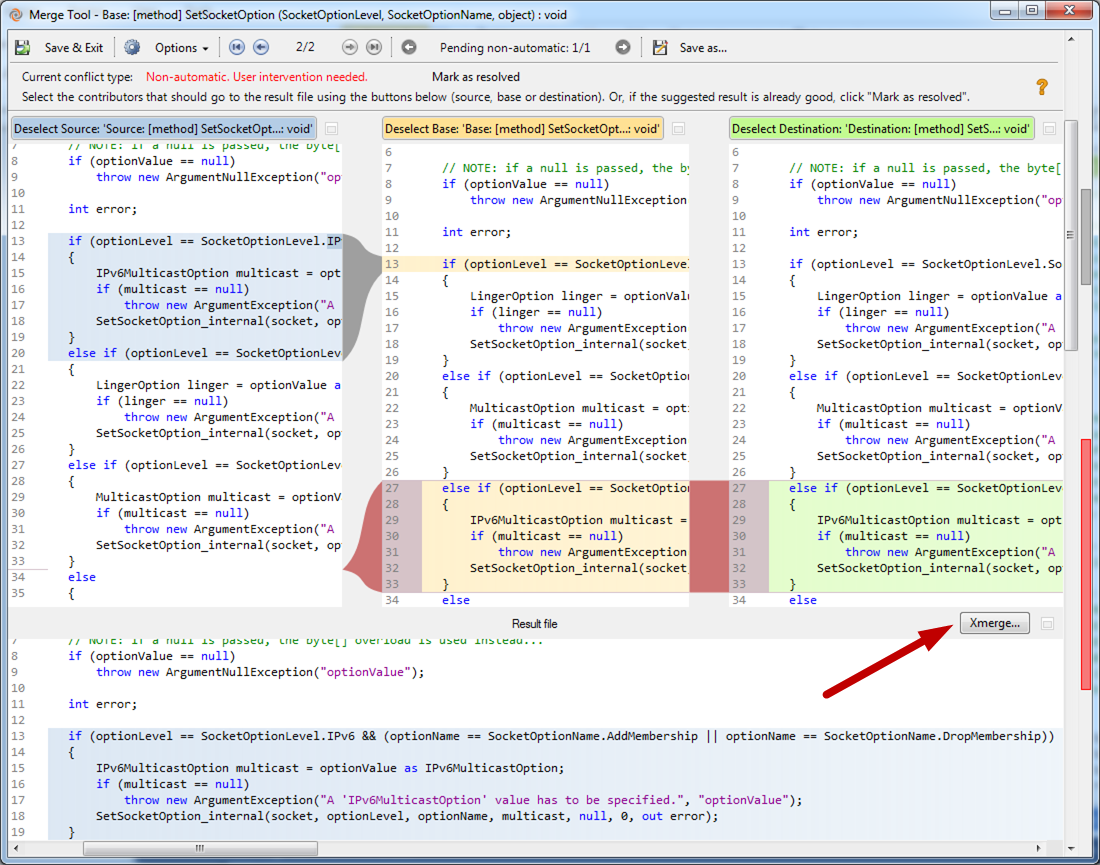The height and width of the screenshot is (865, 1100).
Task: Click the left arrow of horizontal scrollbar
Action: point(16,848)
